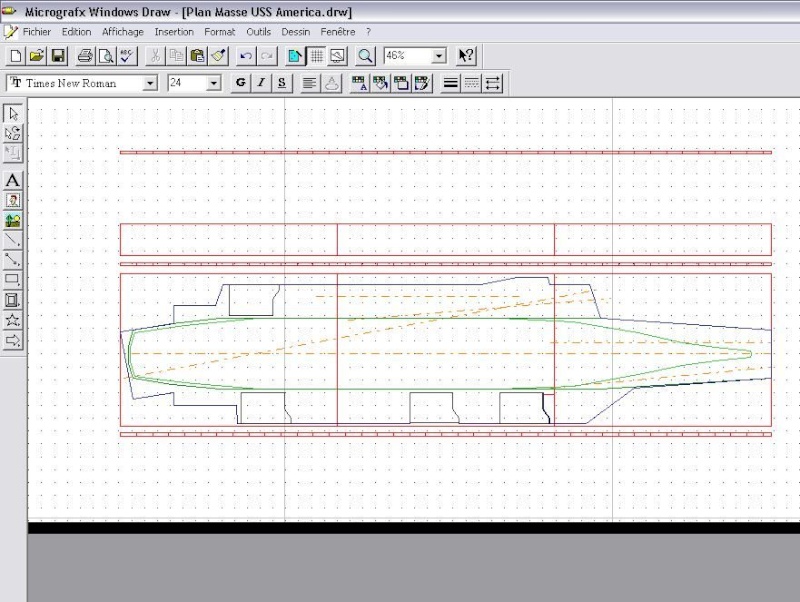The image size is (800, 602).
Task: Select the rotate and skew tool
Action: 13,133
